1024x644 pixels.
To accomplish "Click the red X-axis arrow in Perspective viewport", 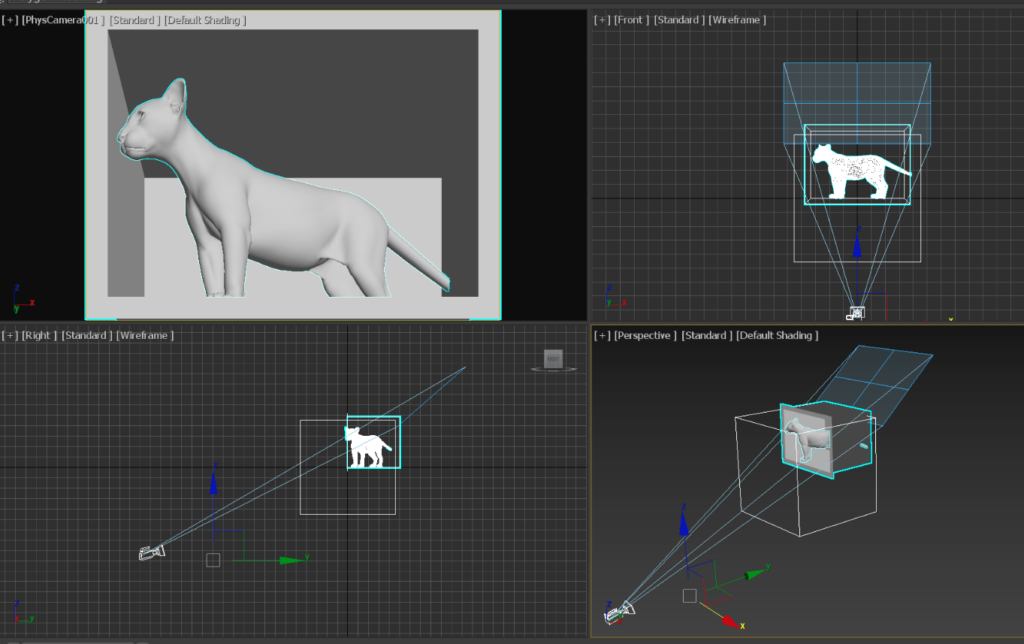I will pyautogui.click(x=731, y=621).
